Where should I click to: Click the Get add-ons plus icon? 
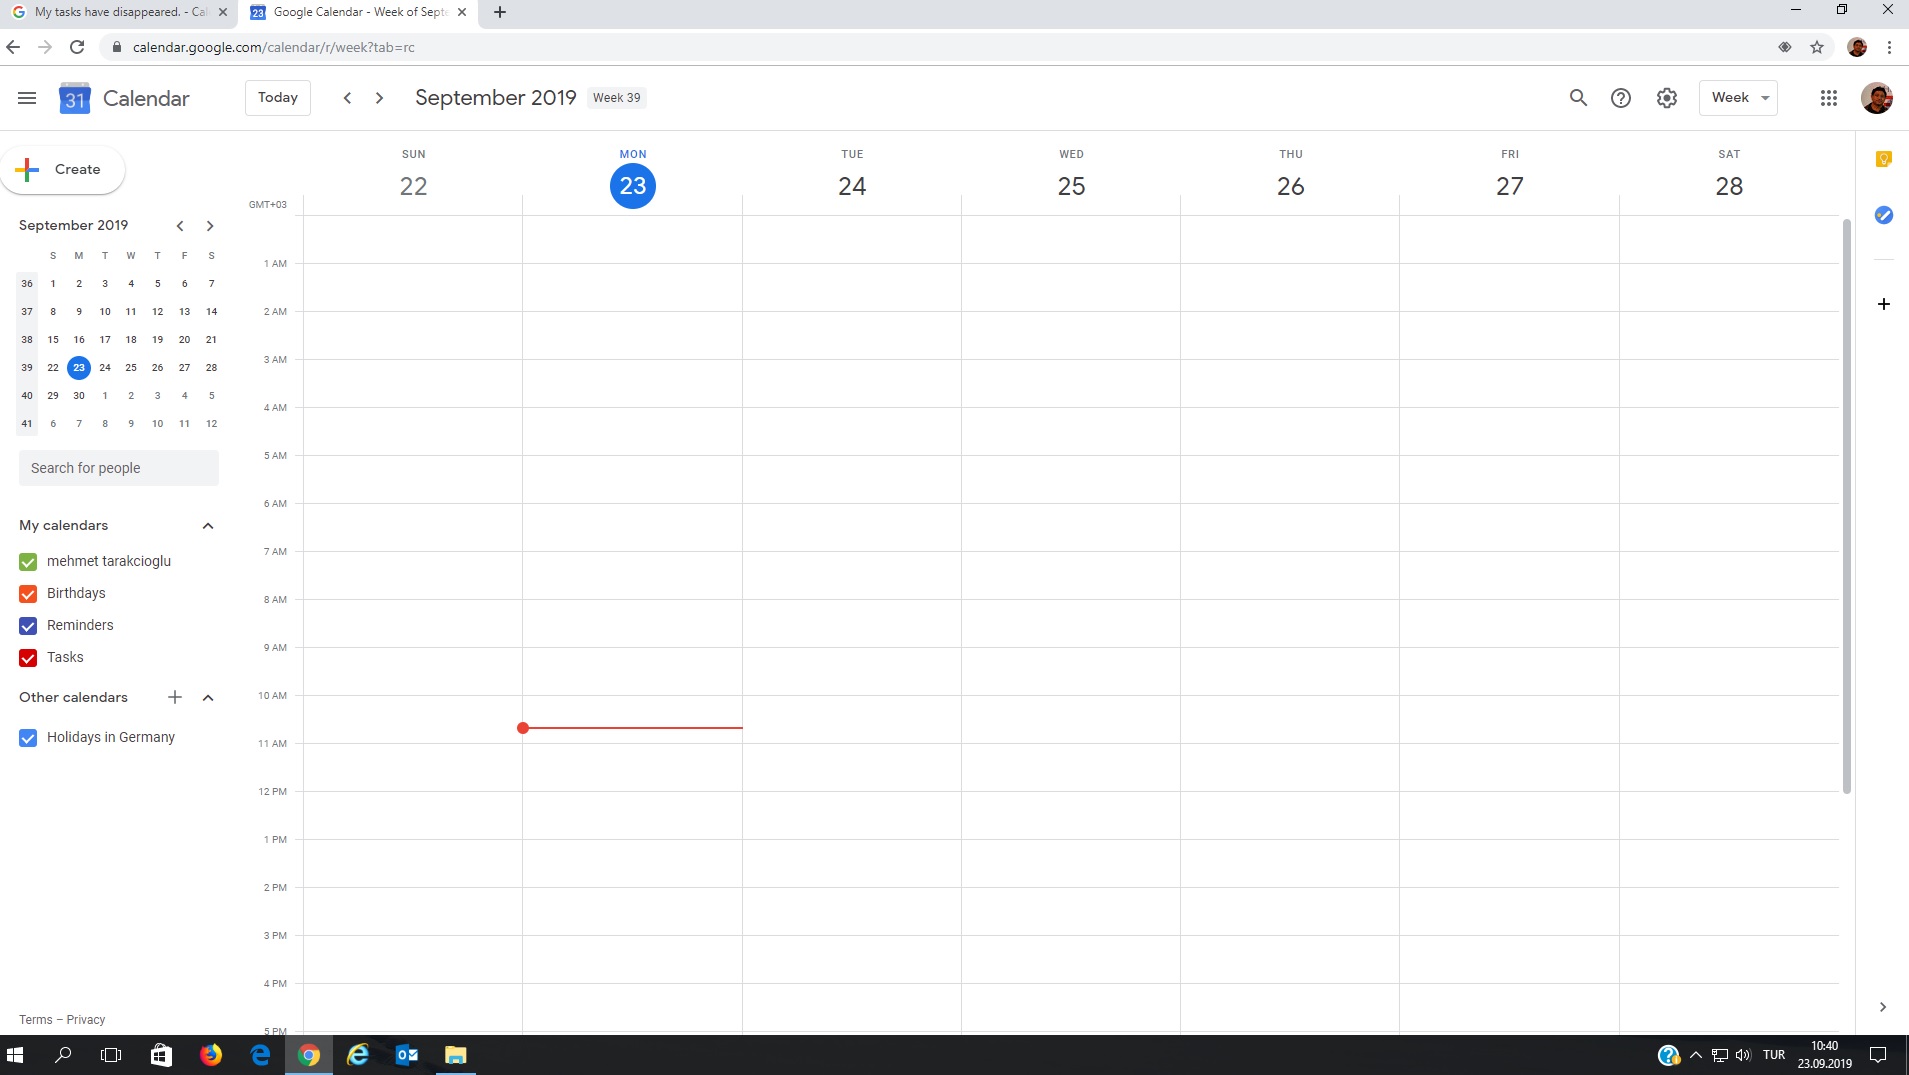tap(1884, 304)
